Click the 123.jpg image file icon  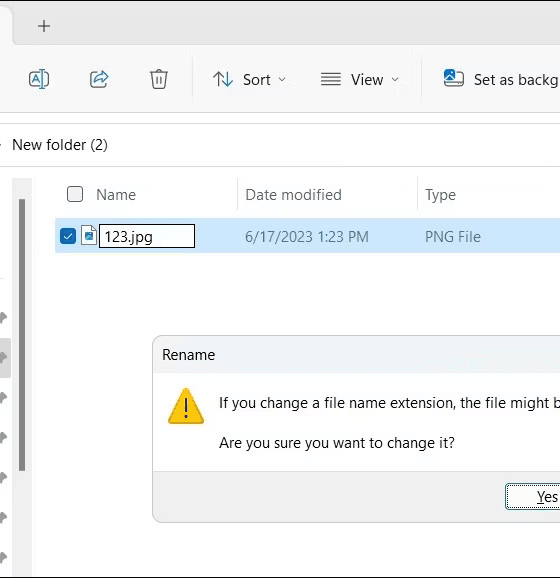[x=89, y=236]
